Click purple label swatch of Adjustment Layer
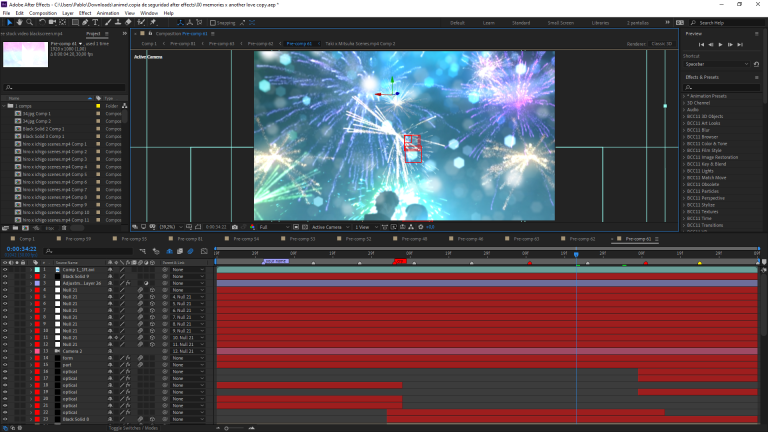The height and width of the screenshot is (432, 768). 37,284
